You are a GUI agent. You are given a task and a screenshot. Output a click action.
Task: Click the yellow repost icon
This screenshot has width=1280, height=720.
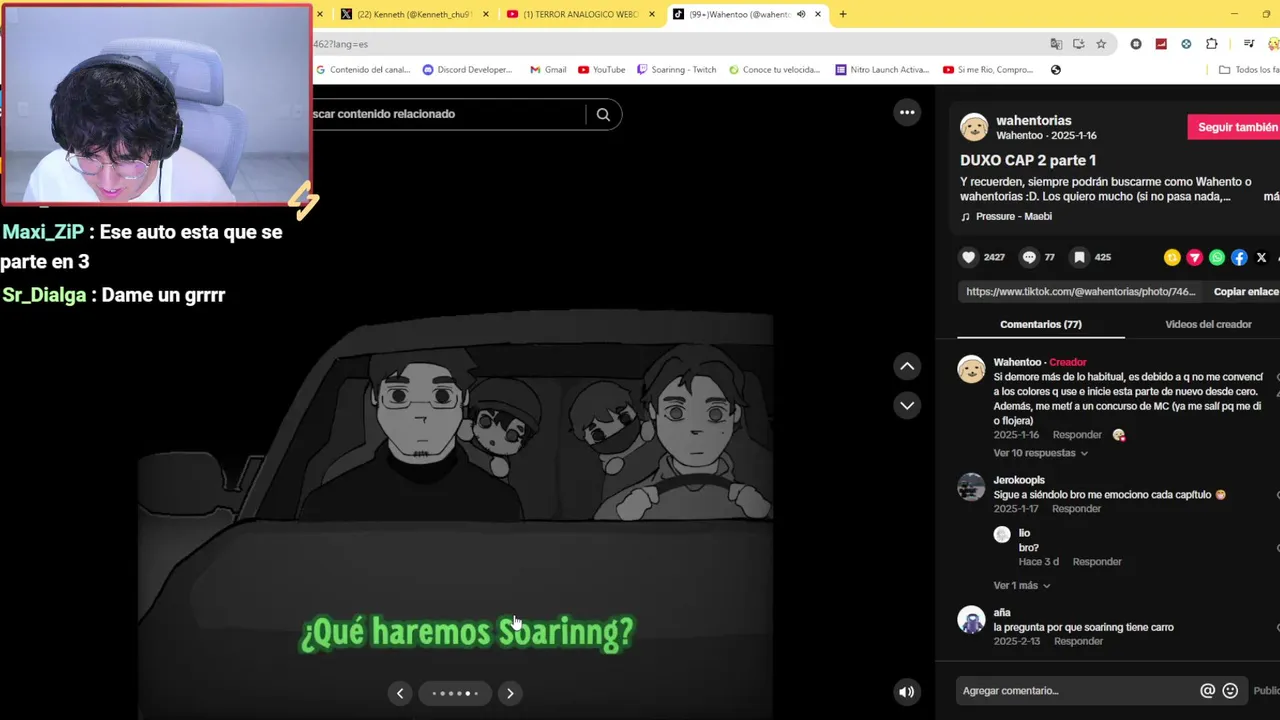tap(1172, 257)
